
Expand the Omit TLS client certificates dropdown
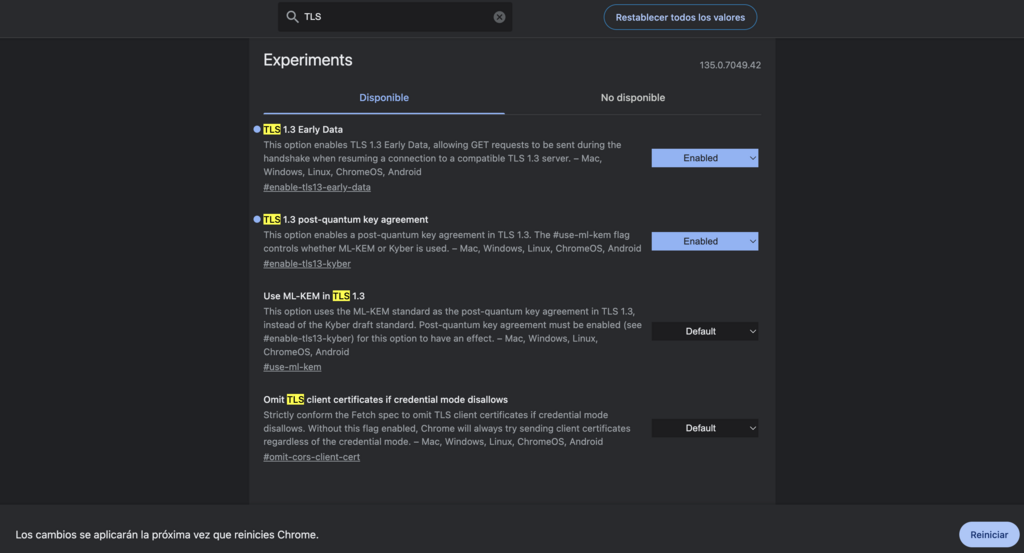(704, 428)
